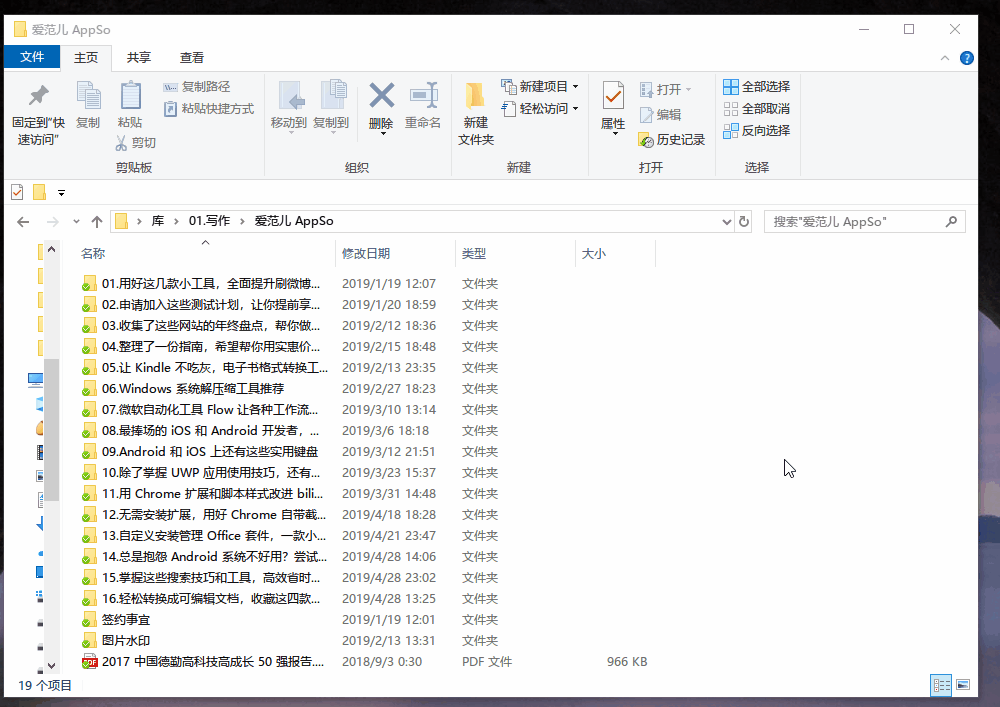Click the blue help question mark icon
Viewport: 1000px width, 707px height.
tap(967, 58)
